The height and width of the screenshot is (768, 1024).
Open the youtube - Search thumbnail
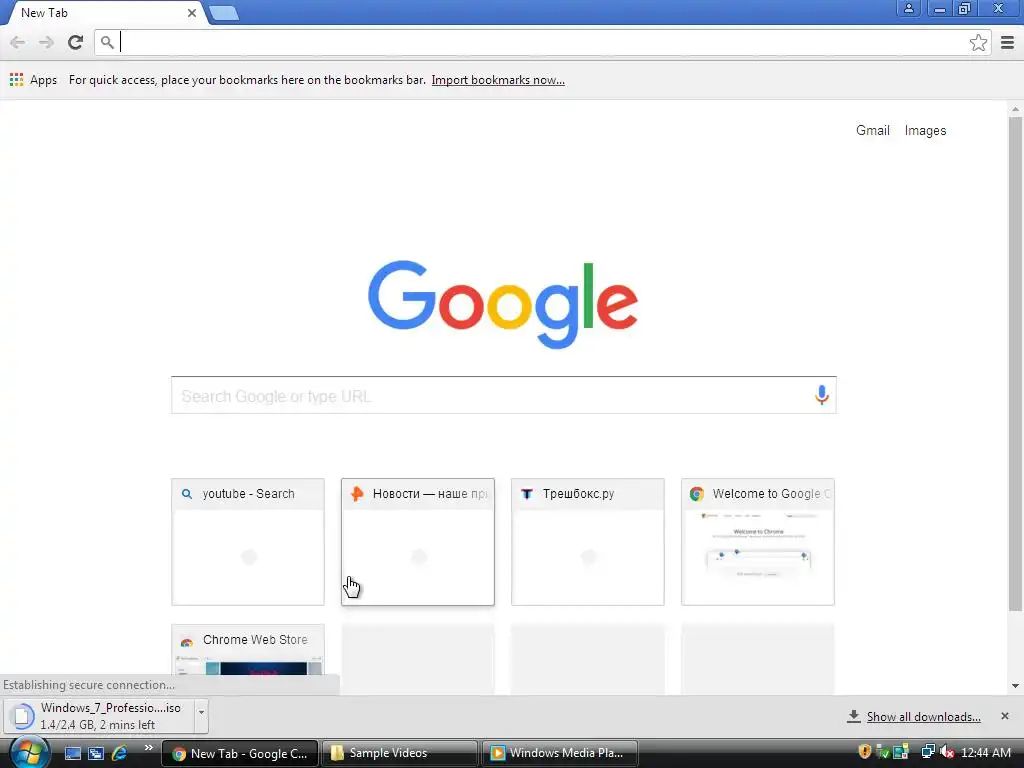pyautogui.click(x=248, y=542)
